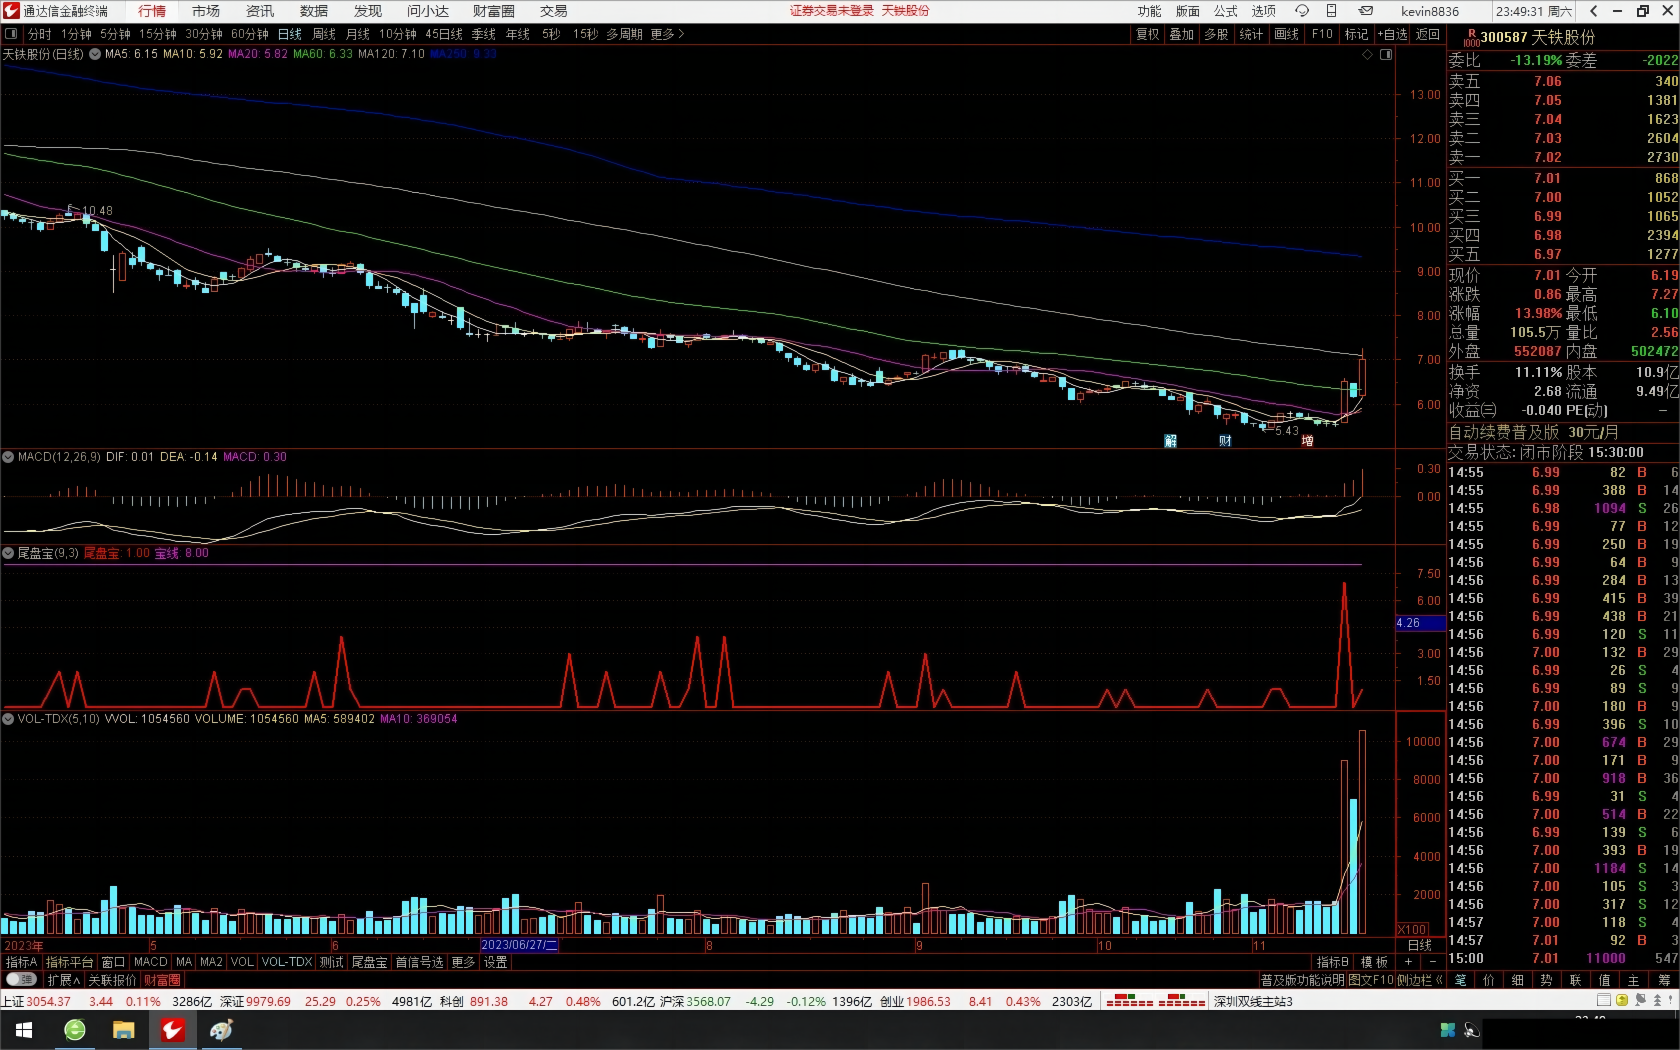
Task: Click the 画线 drawing button
Action: click(x=1286, y=34)
